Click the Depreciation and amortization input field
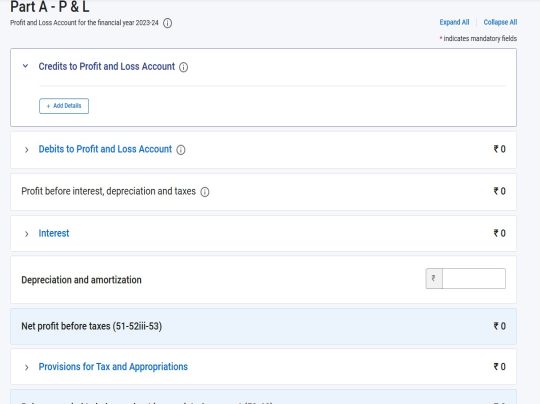Image resolution: width=540 pixels, height=404 pixels. [474, 278]
